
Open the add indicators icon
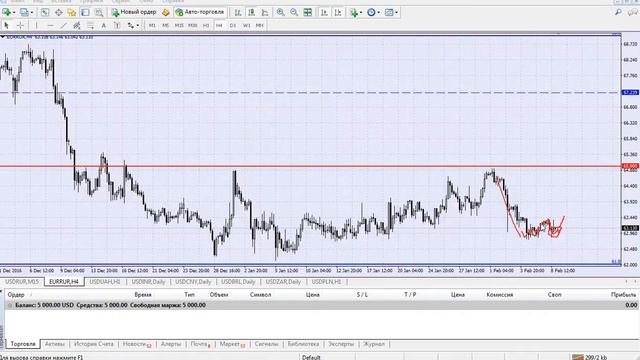[x=354, y=13]
